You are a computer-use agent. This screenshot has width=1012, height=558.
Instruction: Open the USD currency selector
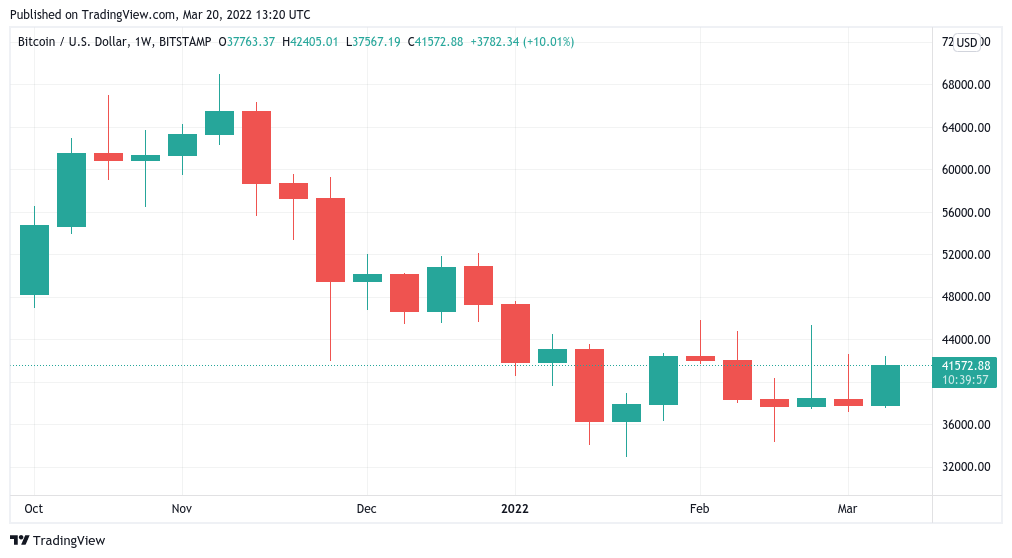point(966,42)
